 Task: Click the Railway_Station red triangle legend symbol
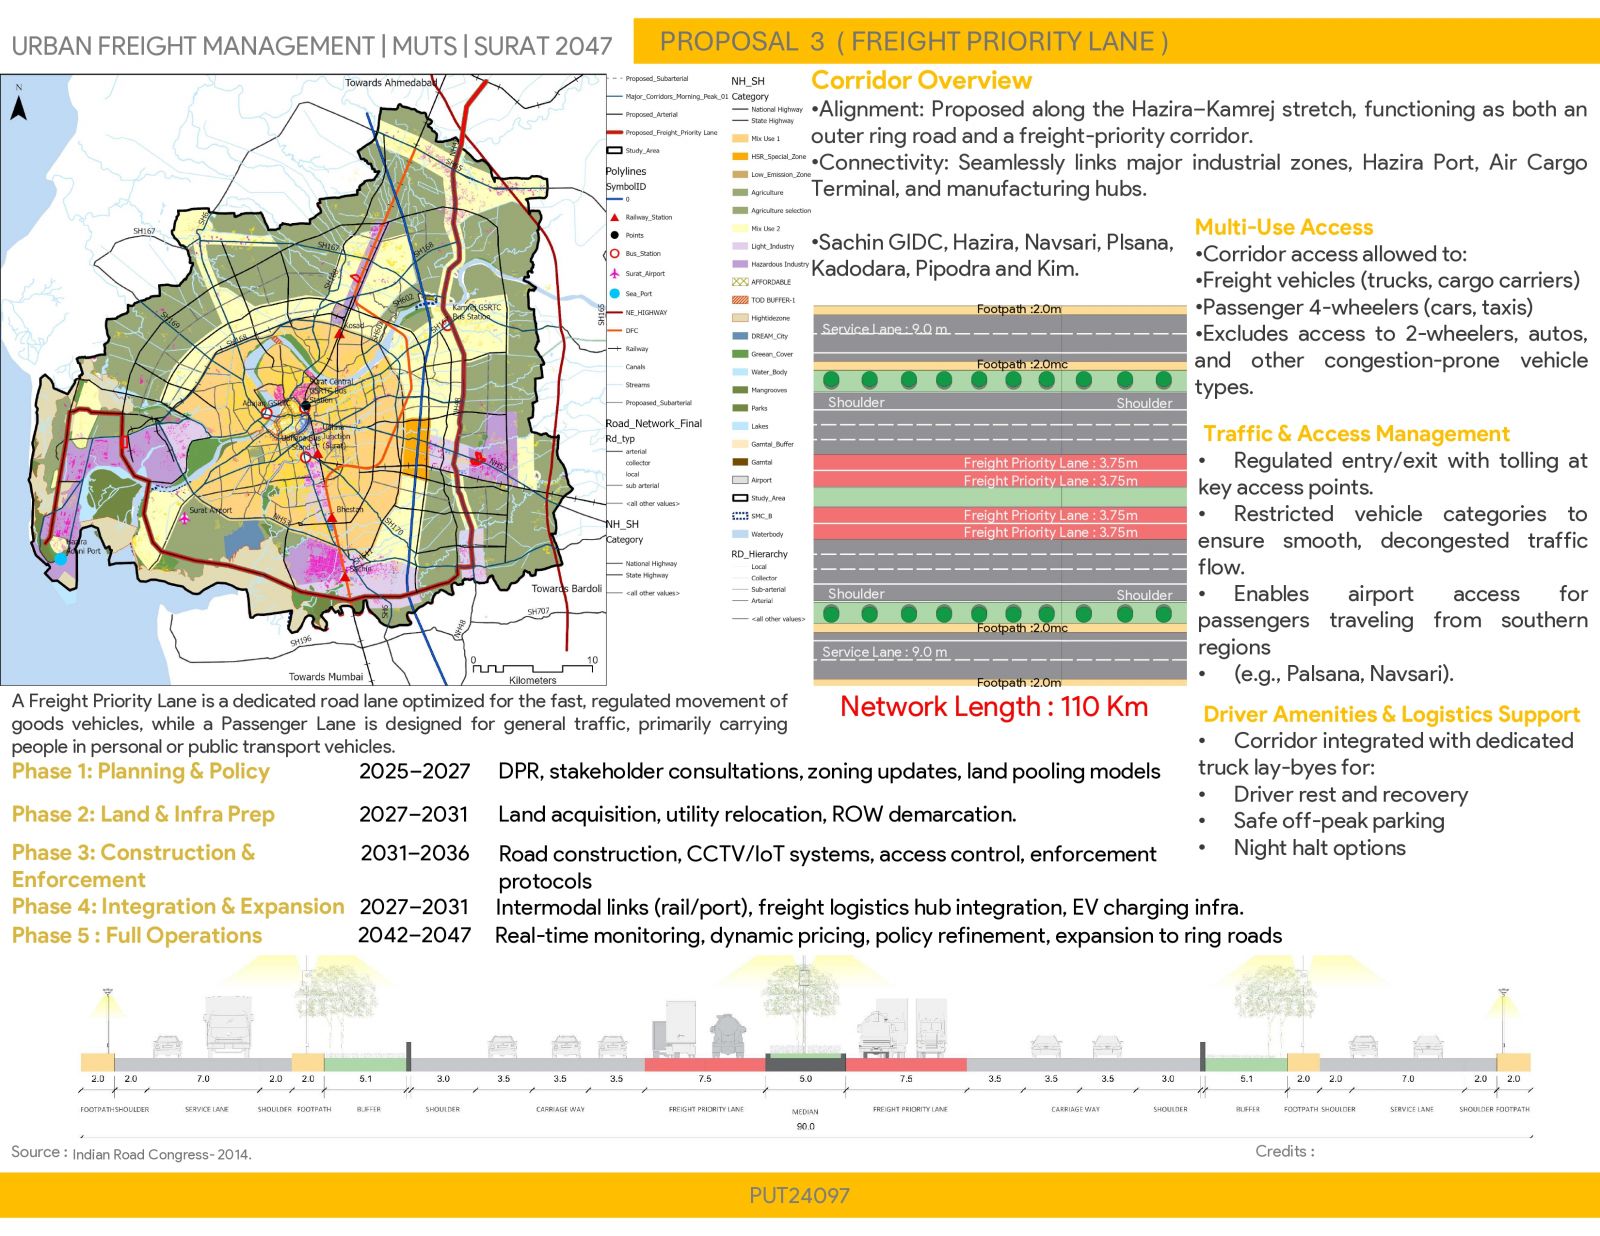tap(615, 217)
